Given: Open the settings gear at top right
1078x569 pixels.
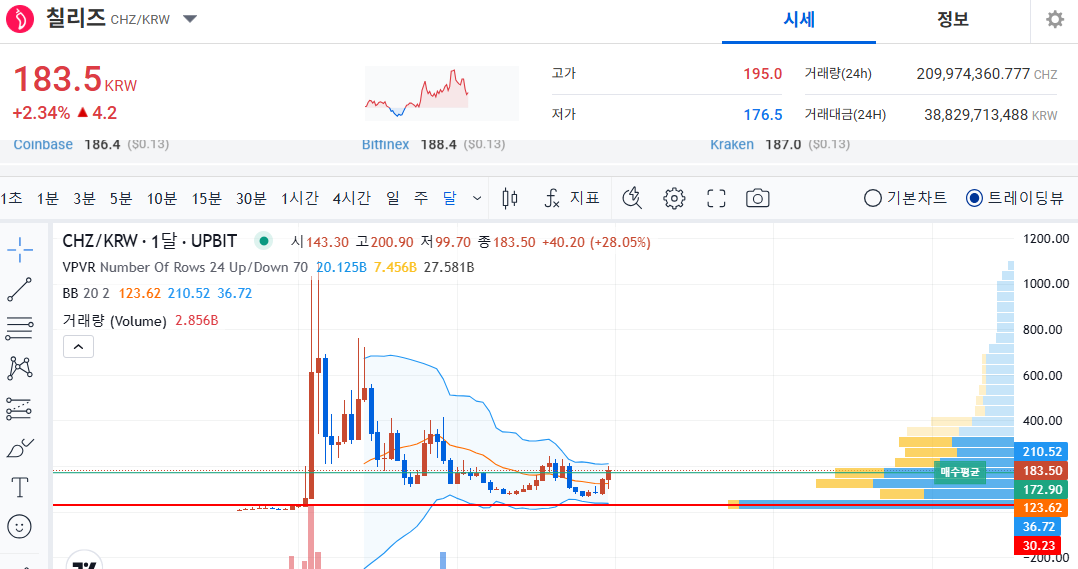Looking at the screenshot, I should tap(1055, 19).
